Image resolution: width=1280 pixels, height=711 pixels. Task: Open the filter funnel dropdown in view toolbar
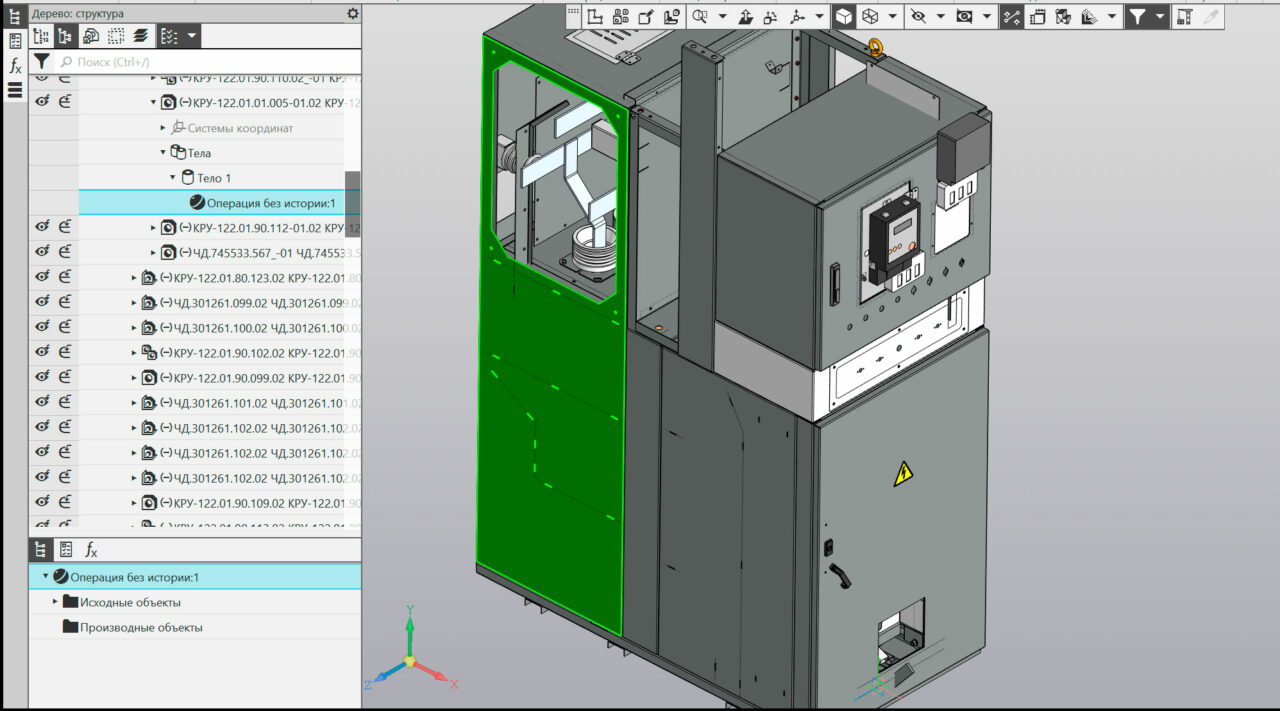point(1160,16)
